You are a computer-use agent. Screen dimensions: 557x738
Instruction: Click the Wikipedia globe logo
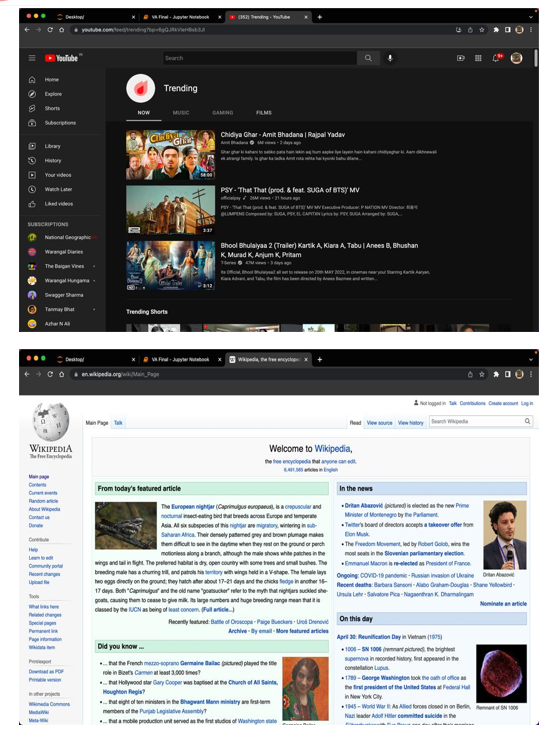(x=50, y=421)
